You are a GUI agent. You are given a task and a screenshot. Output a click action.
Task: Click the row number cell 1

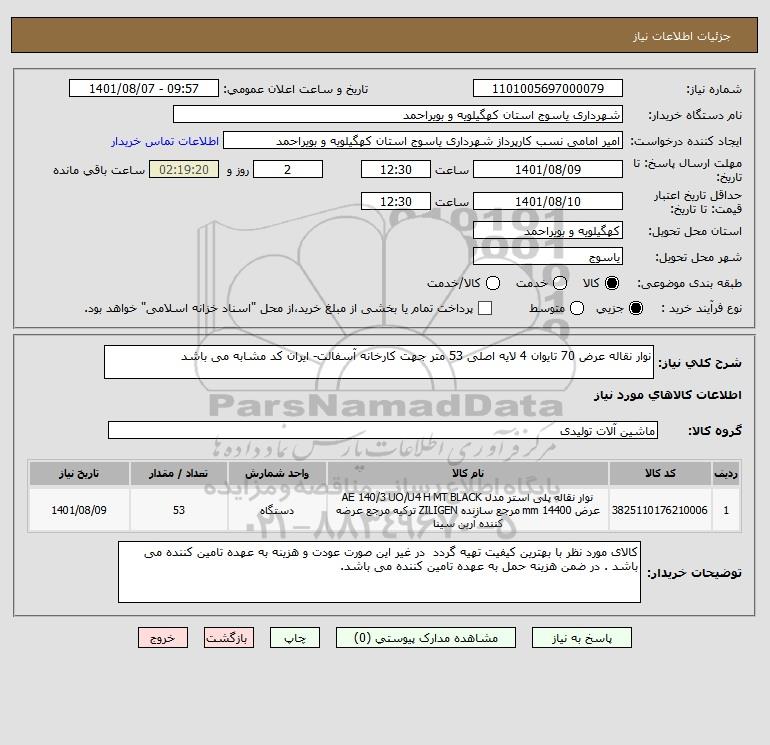(726, 510)
